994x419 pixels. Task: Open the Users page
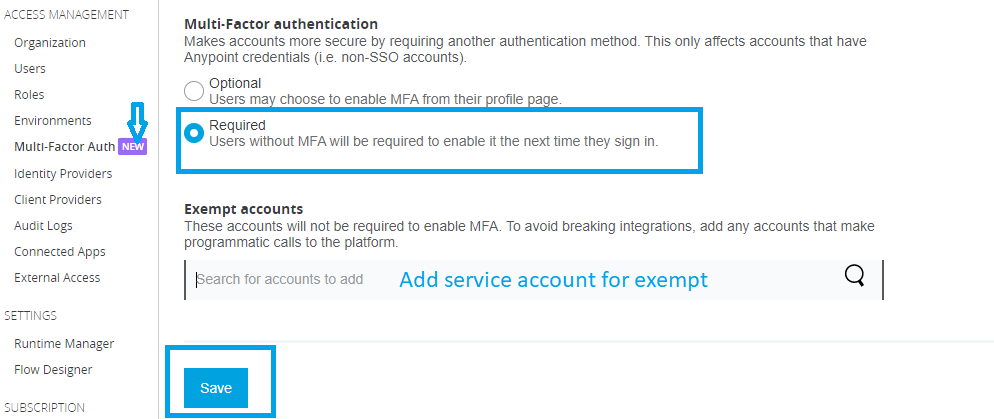pos(30,69)
